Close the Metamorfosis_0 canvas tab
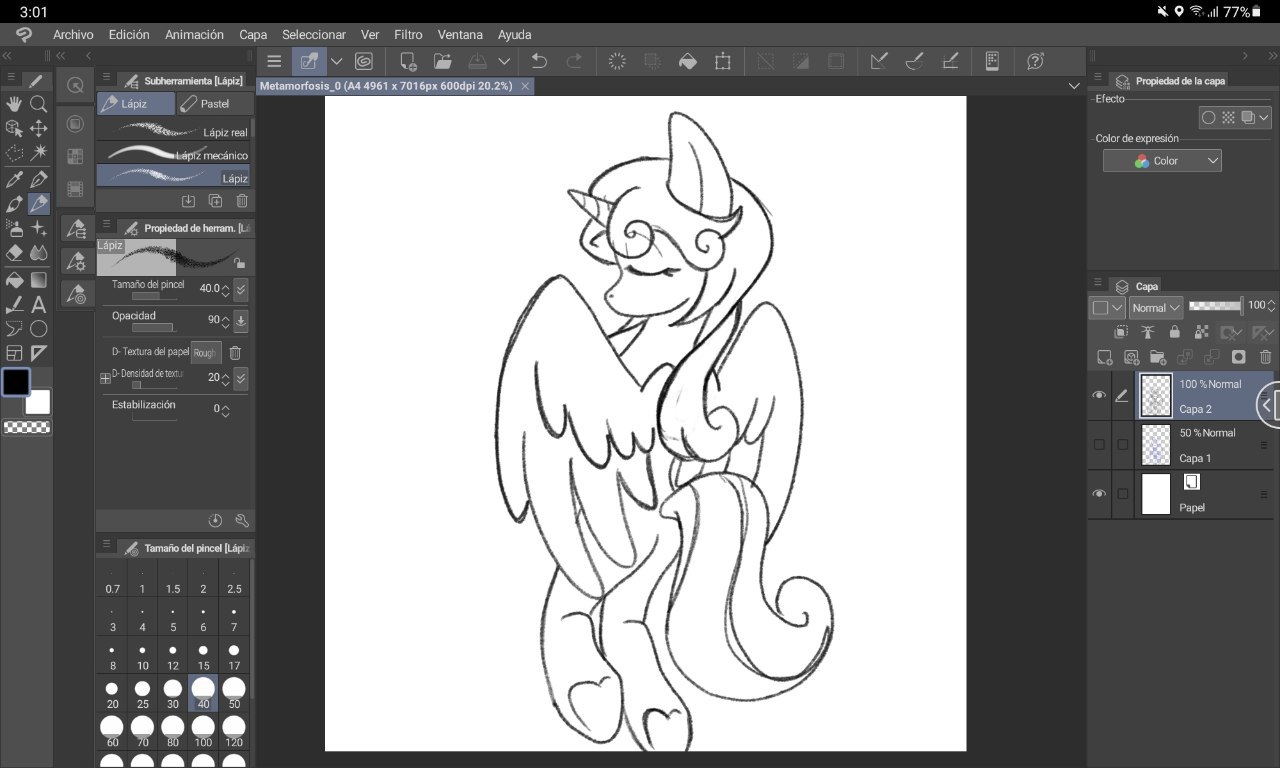 525,86
